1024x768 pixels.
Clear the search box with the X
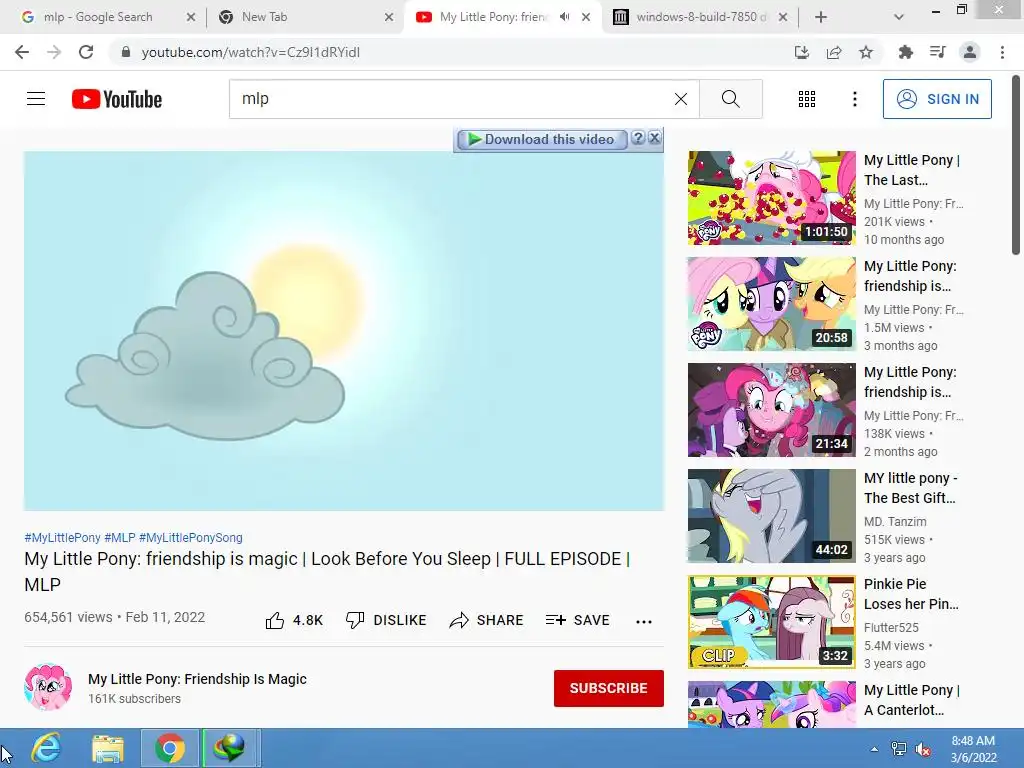click(680, 99)
